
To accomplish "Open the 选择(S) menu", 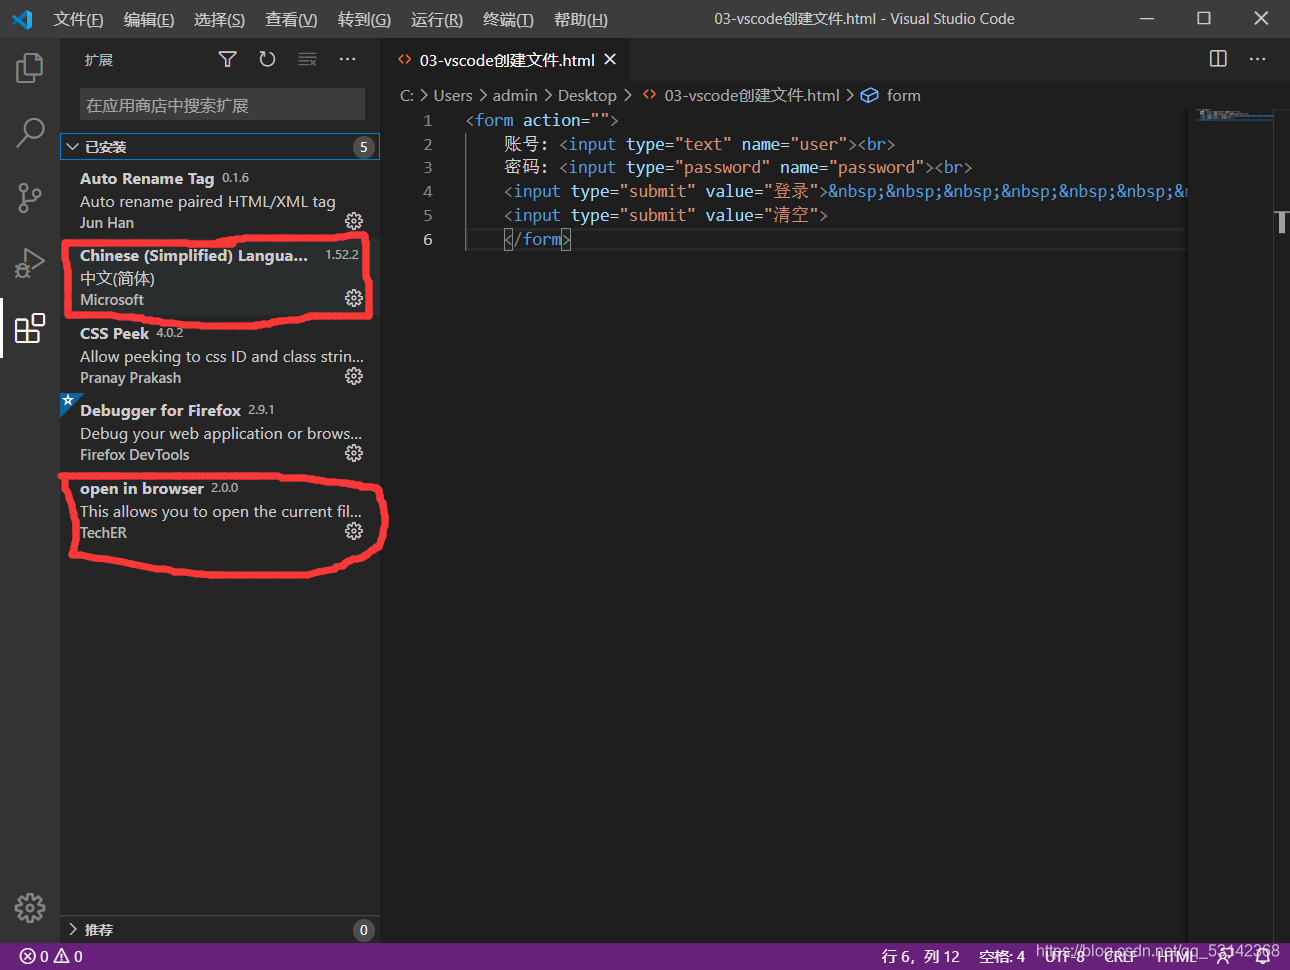I will coord(219,19).
